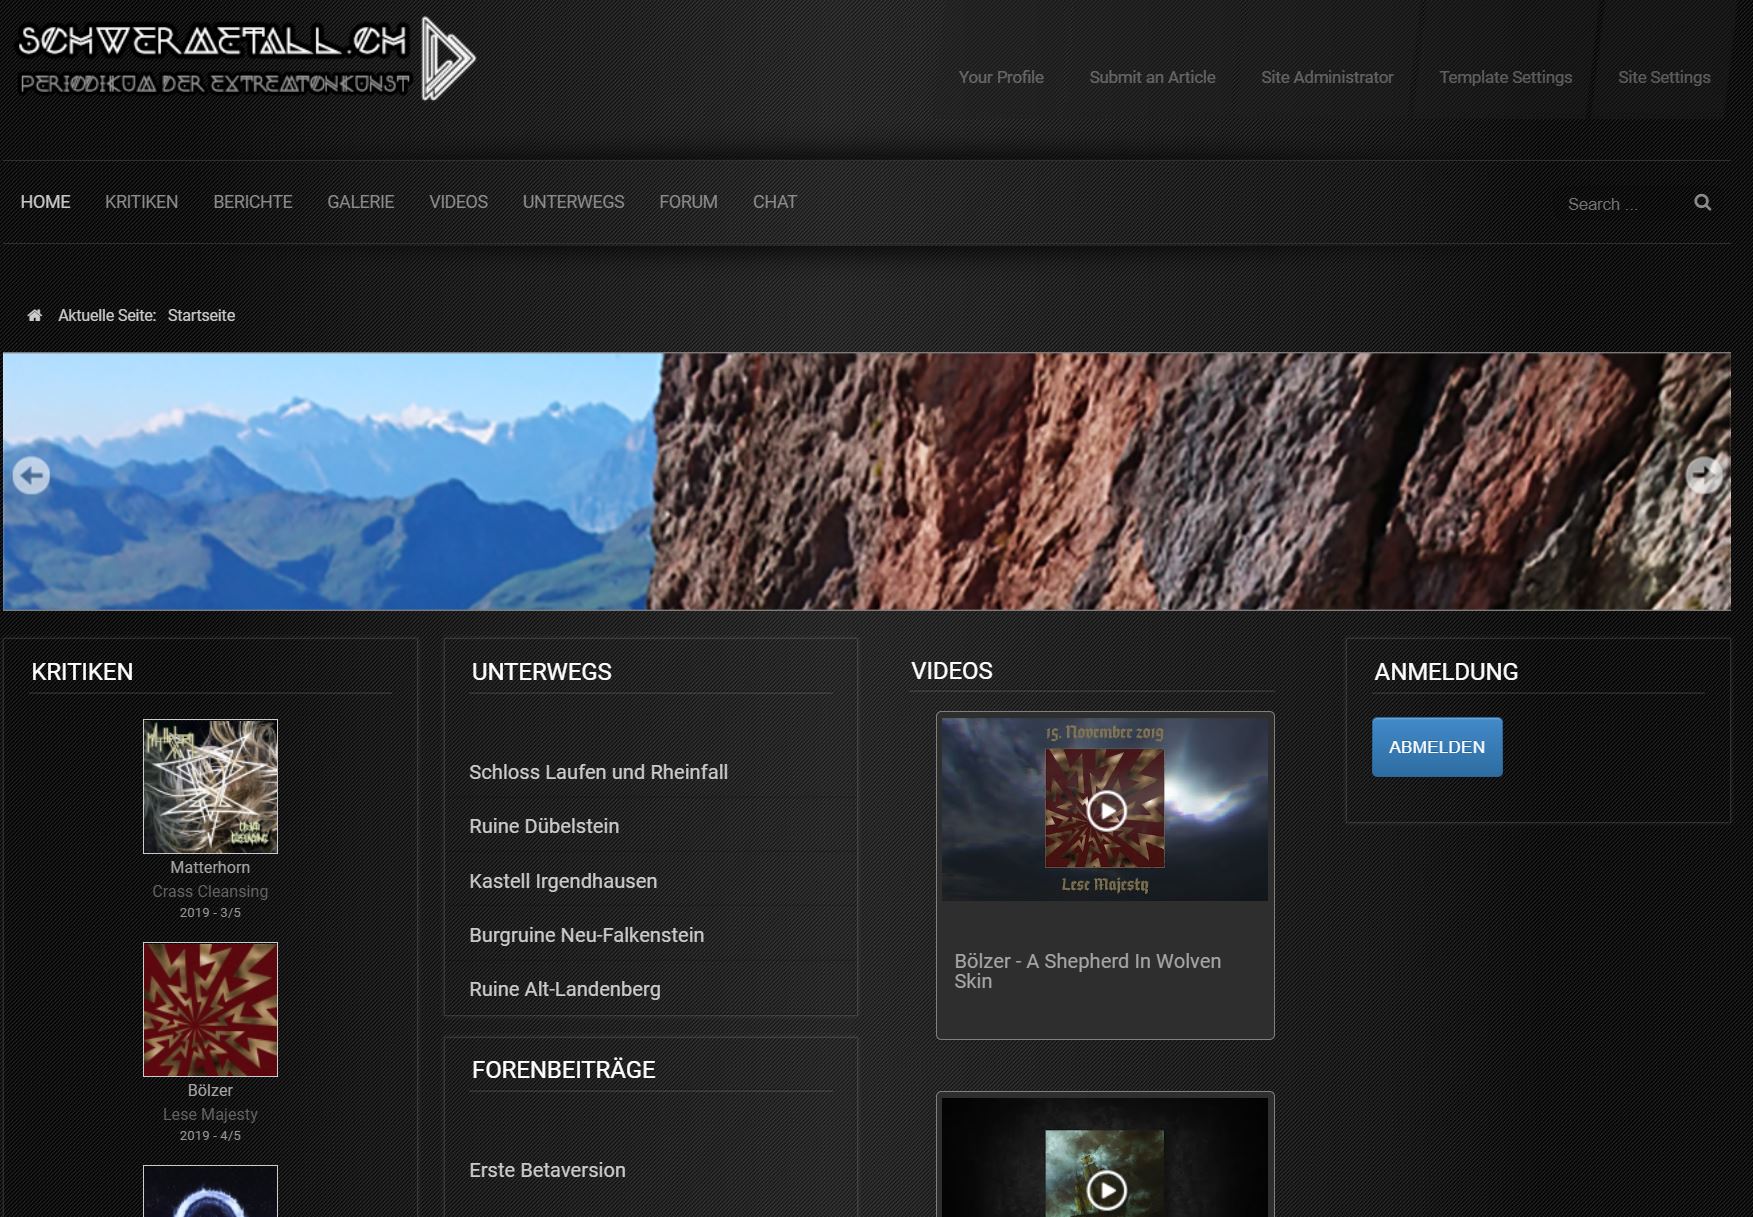Click the ANMELDUNG section heading
The width and height of the screenshot is (1753, 1217).
point(1446,672)
